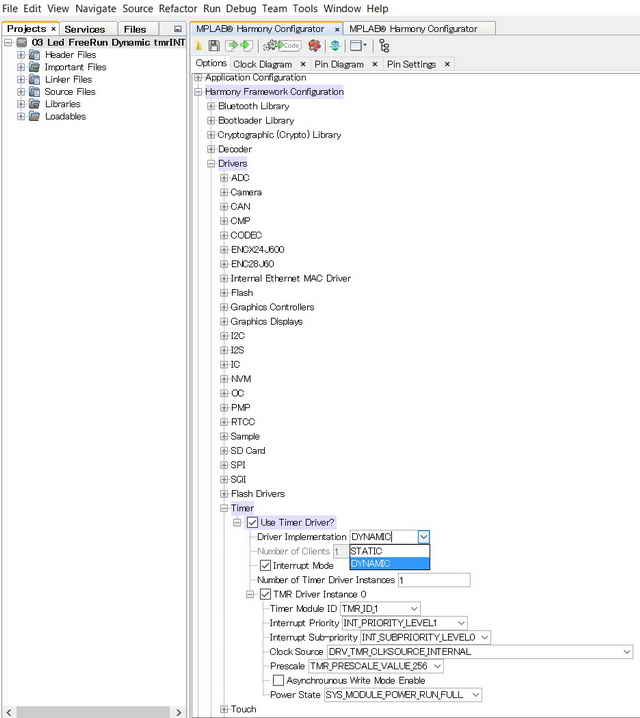Click the Number of Timer Driver Instances field
The width and height of the screenshot is (640, 718).
coord(434,580)
